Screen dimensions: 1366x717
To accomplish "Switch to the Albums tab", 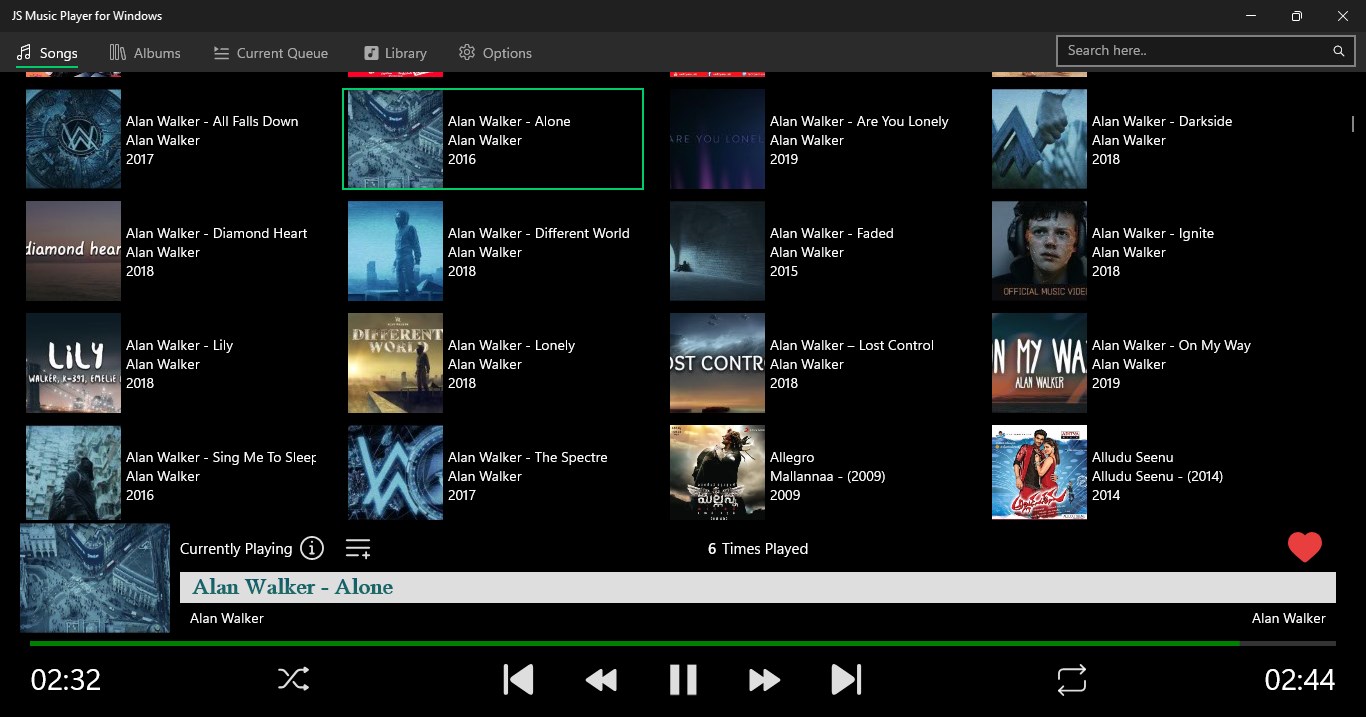I will coord(145,53).
